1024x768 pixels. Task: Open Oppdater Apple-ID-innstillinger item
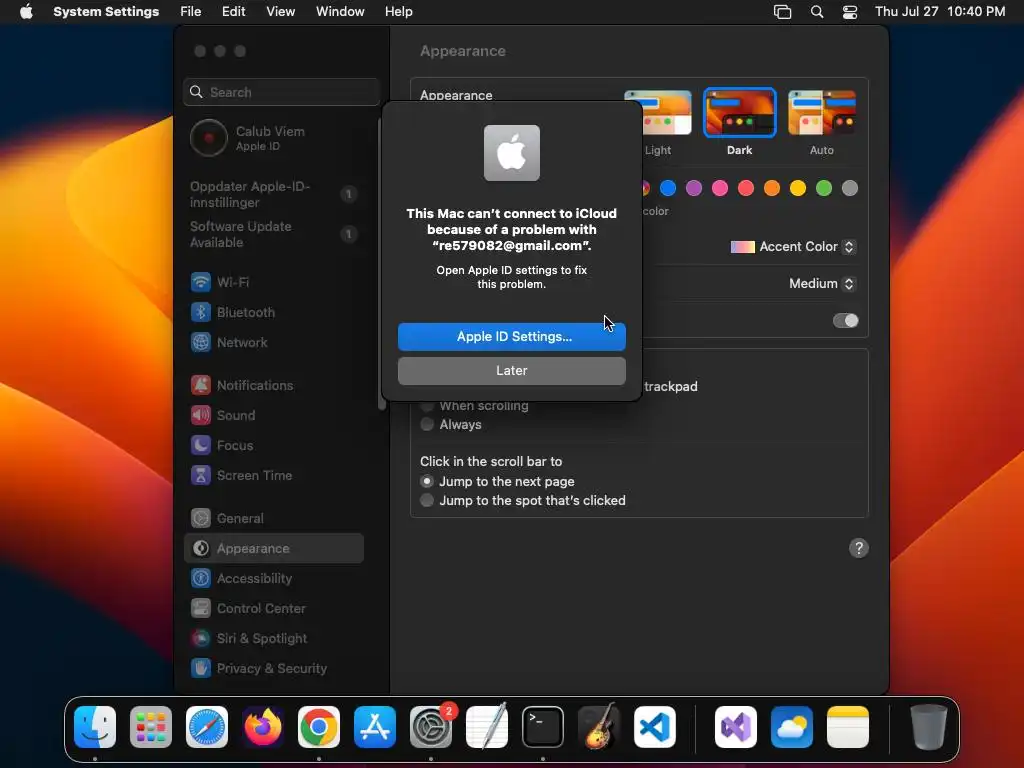pos(273,194)
